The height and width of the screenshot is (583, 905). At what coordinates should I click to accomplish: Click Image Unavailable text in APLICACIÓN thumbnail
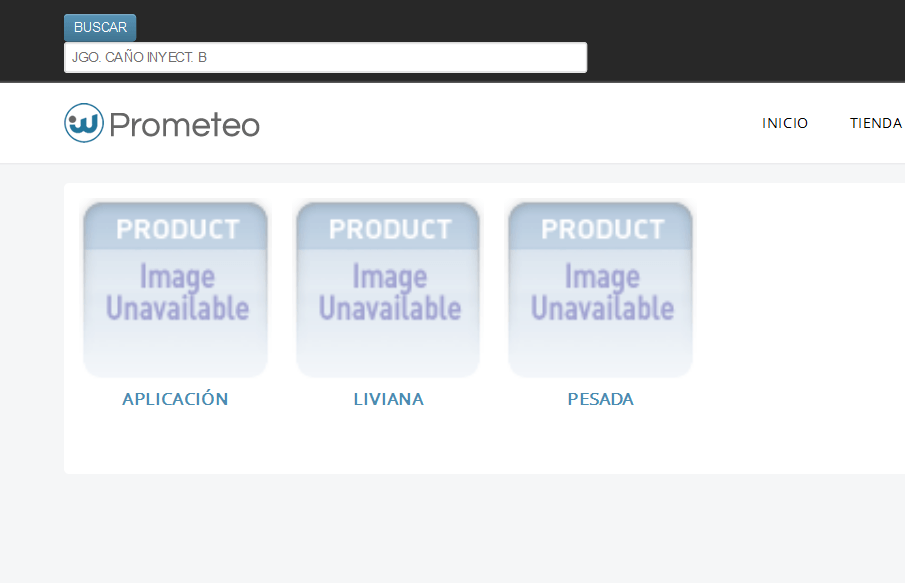pos(178,292)
